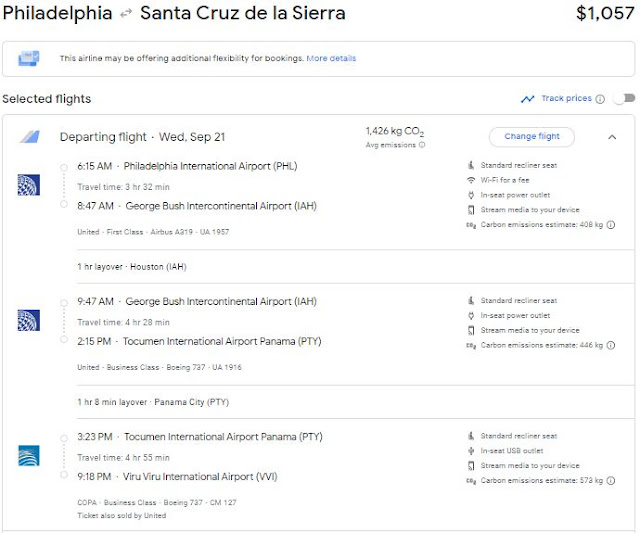Image resolution: width=640 pixels, height=533 pixels.
Task: Open the More details link
Action: pyautogui.click(x=331, y=59)
